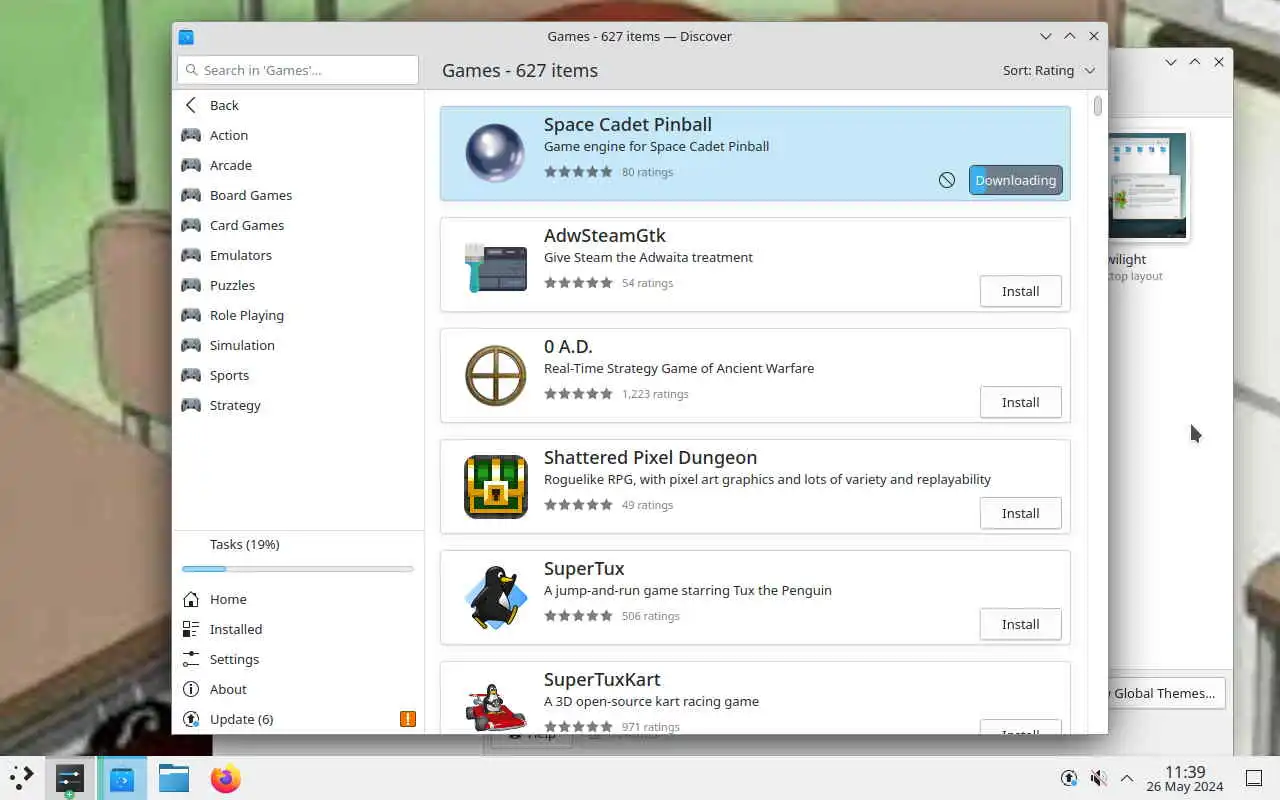Click the updates tray icon
Screen dimensions: 1280x800
1068,778
